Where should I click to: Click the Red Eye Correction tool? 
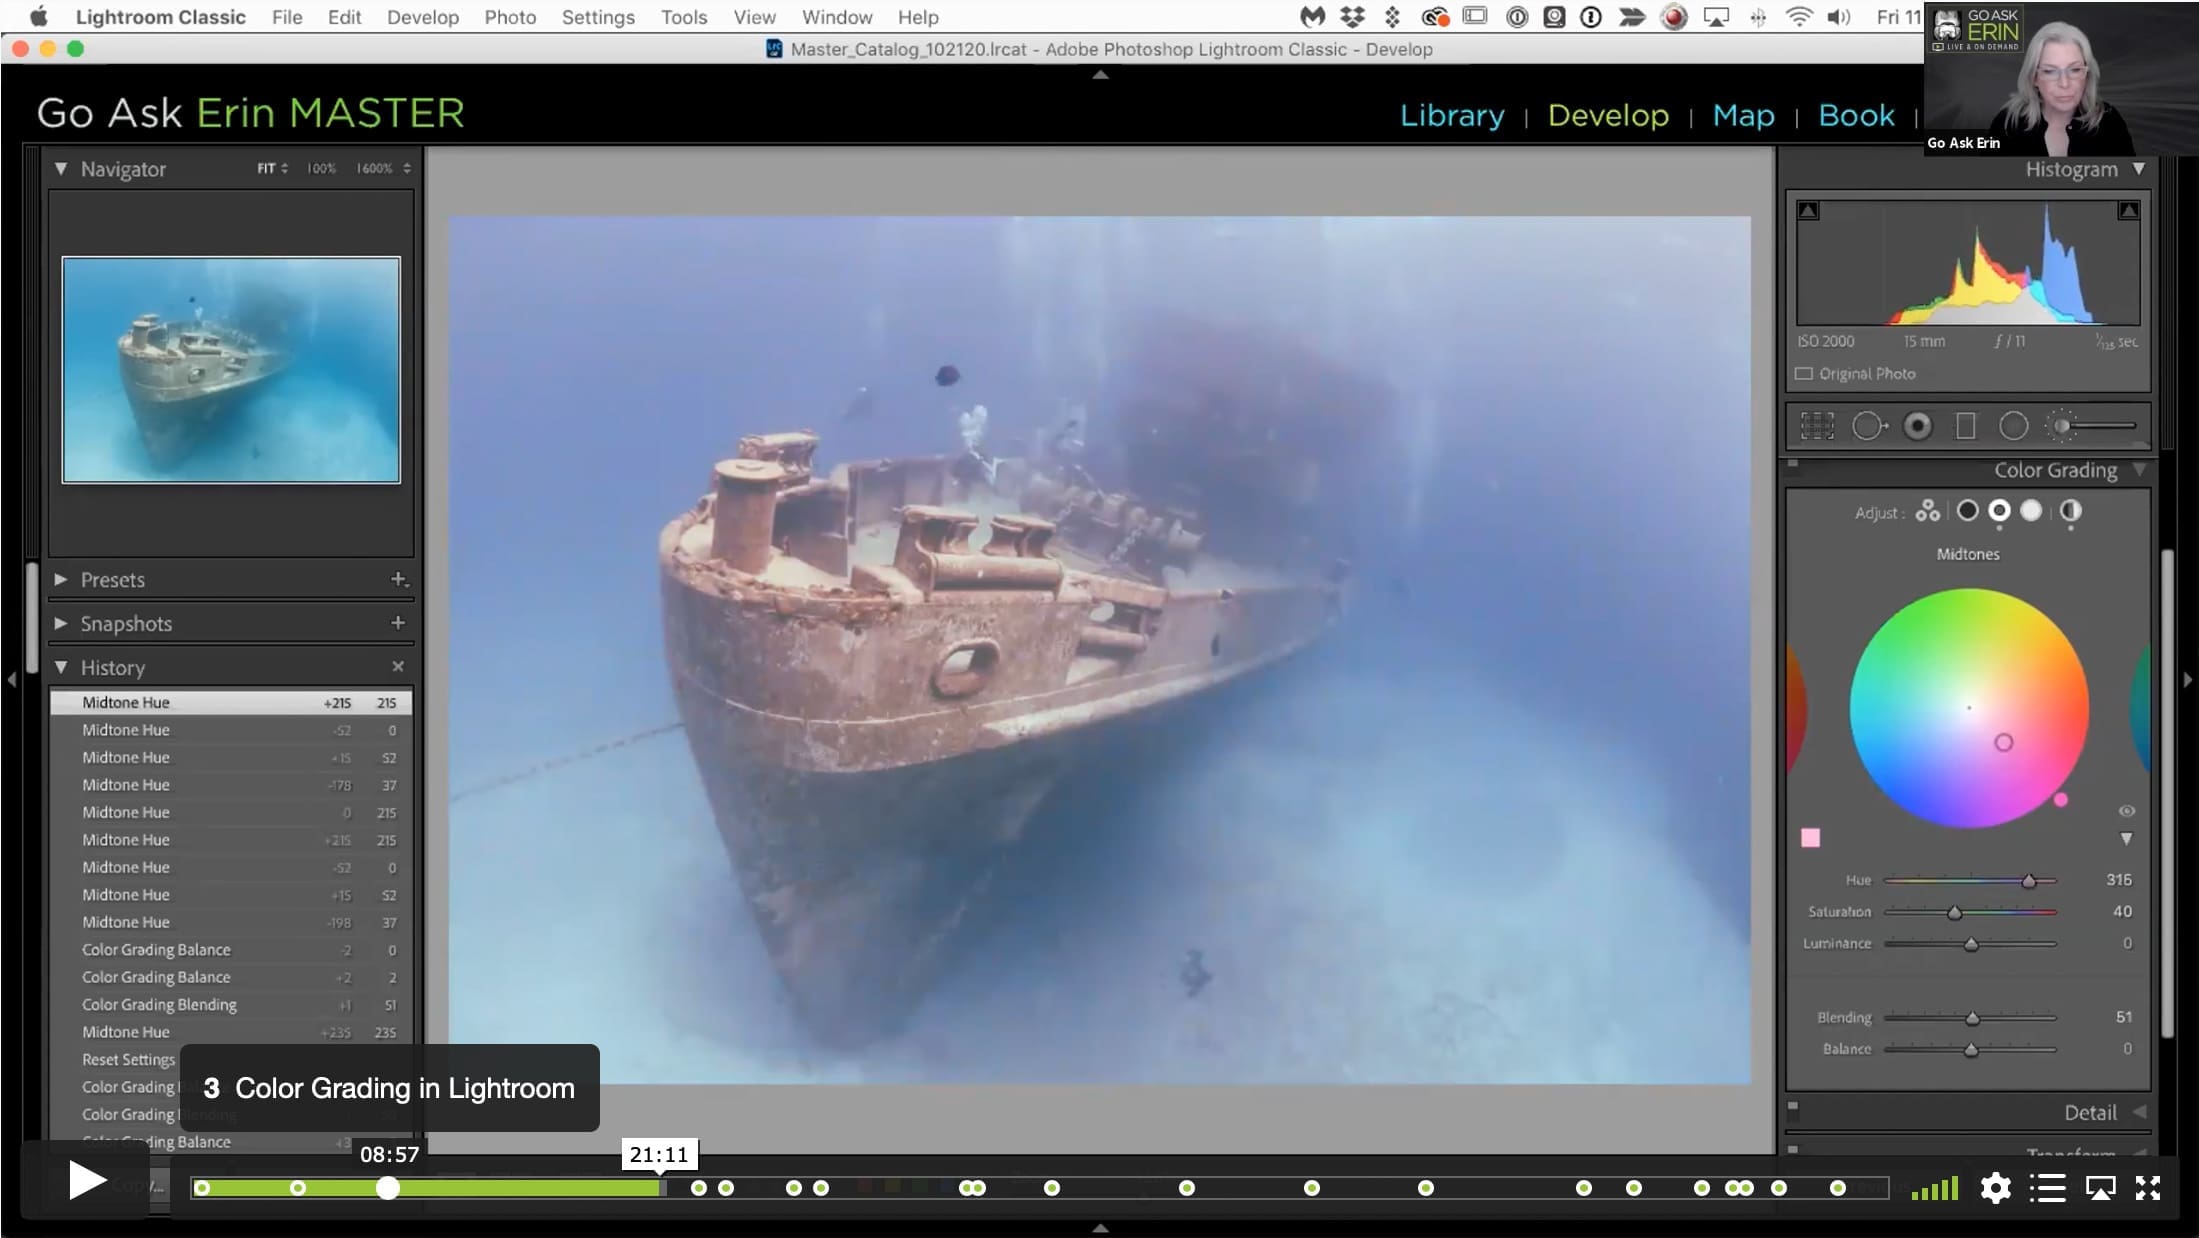coord(1917,426)
